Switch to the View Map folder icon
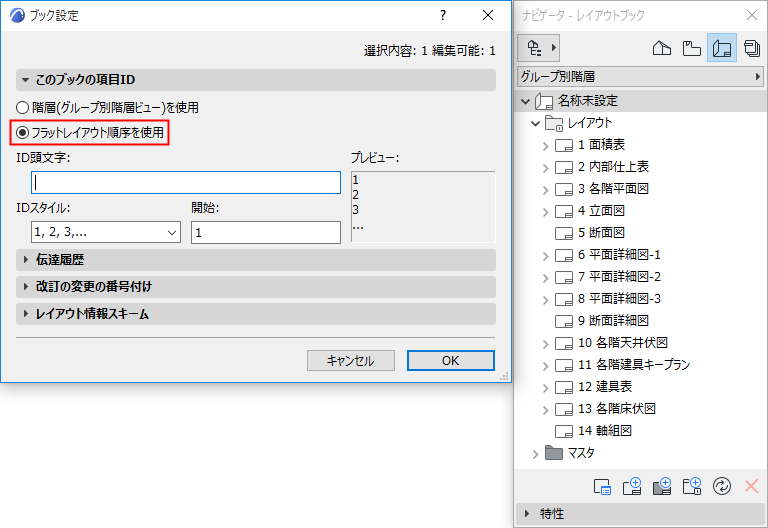This screenshot has width=768, height=528. 692,48
